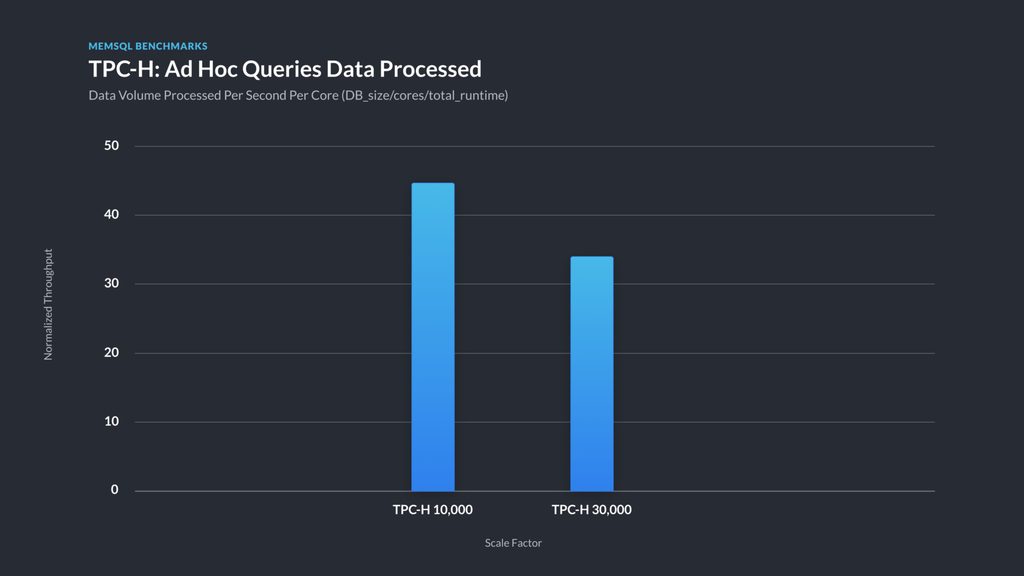The width and height of the screenshot is (1024, 576).
Task: Click the 0 y-axis tick label
Action: [x=115, y=490]
